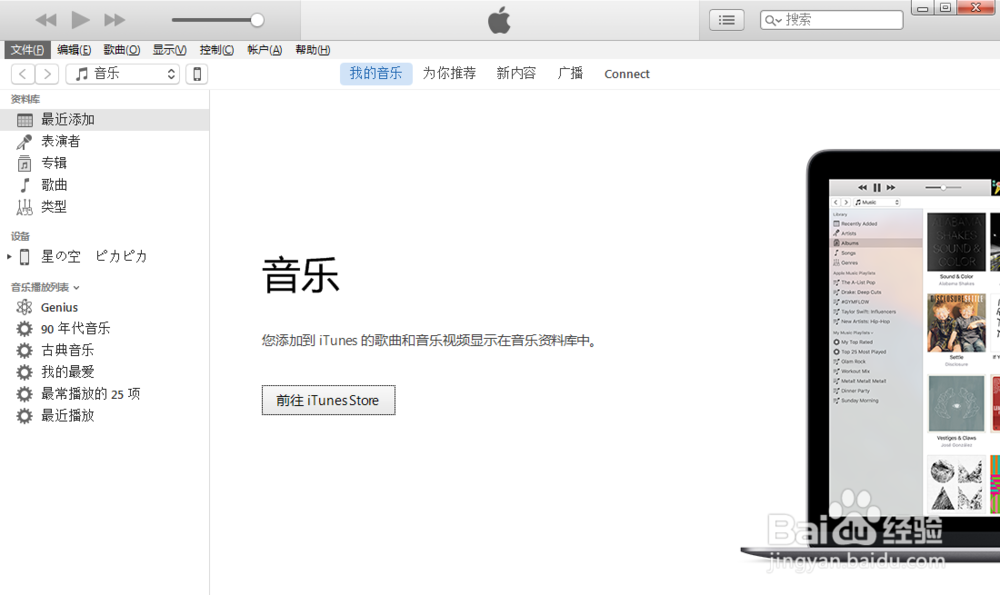
Task: Open the 帮助(H) menu
Action: (312, 50)
